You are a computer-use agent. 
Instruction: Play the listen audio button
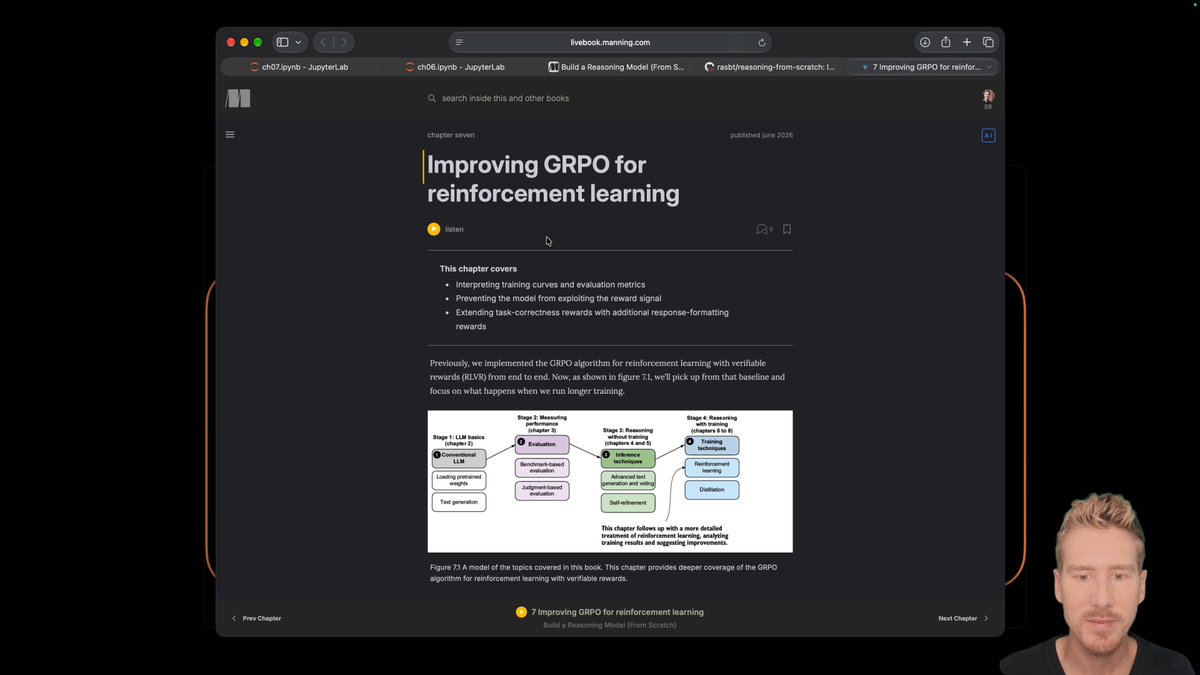coord(434,229)
